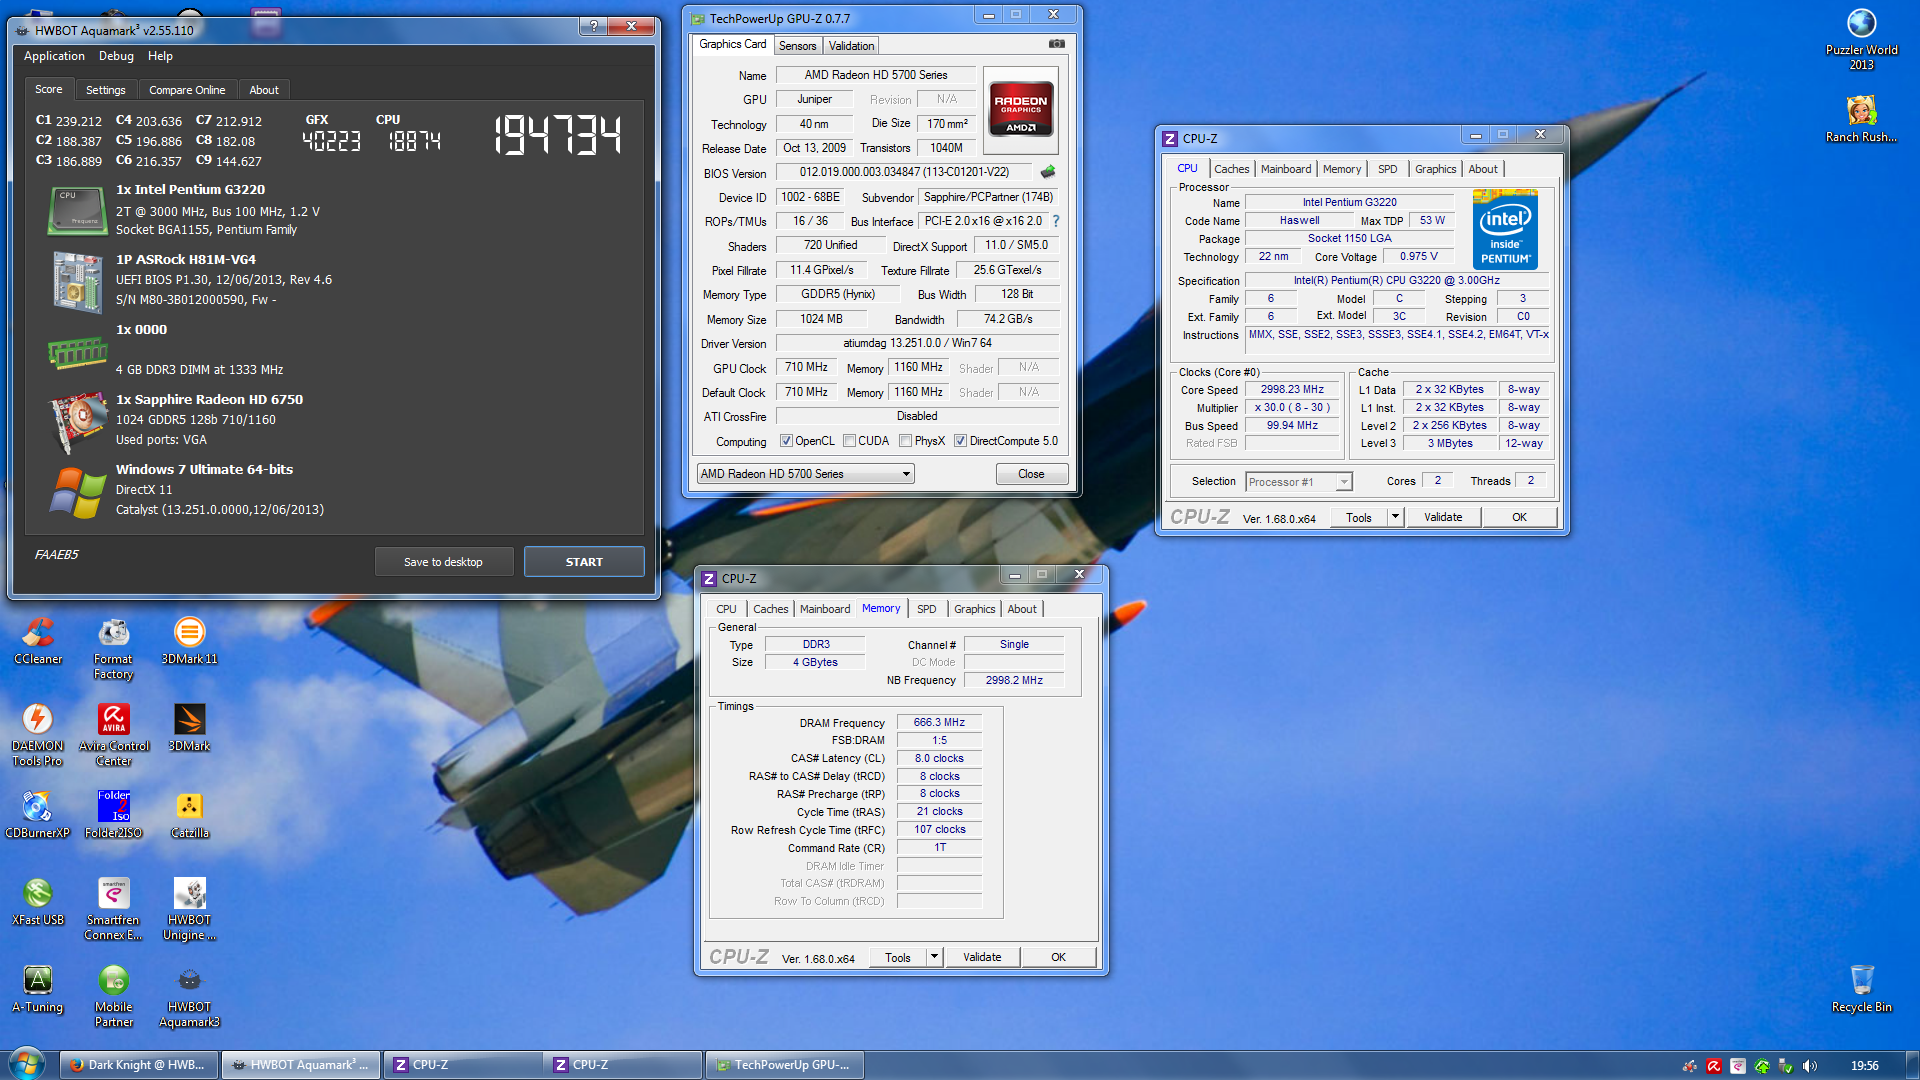Switch to Sensors tab in GPU-Z

[x=797, y=46]
